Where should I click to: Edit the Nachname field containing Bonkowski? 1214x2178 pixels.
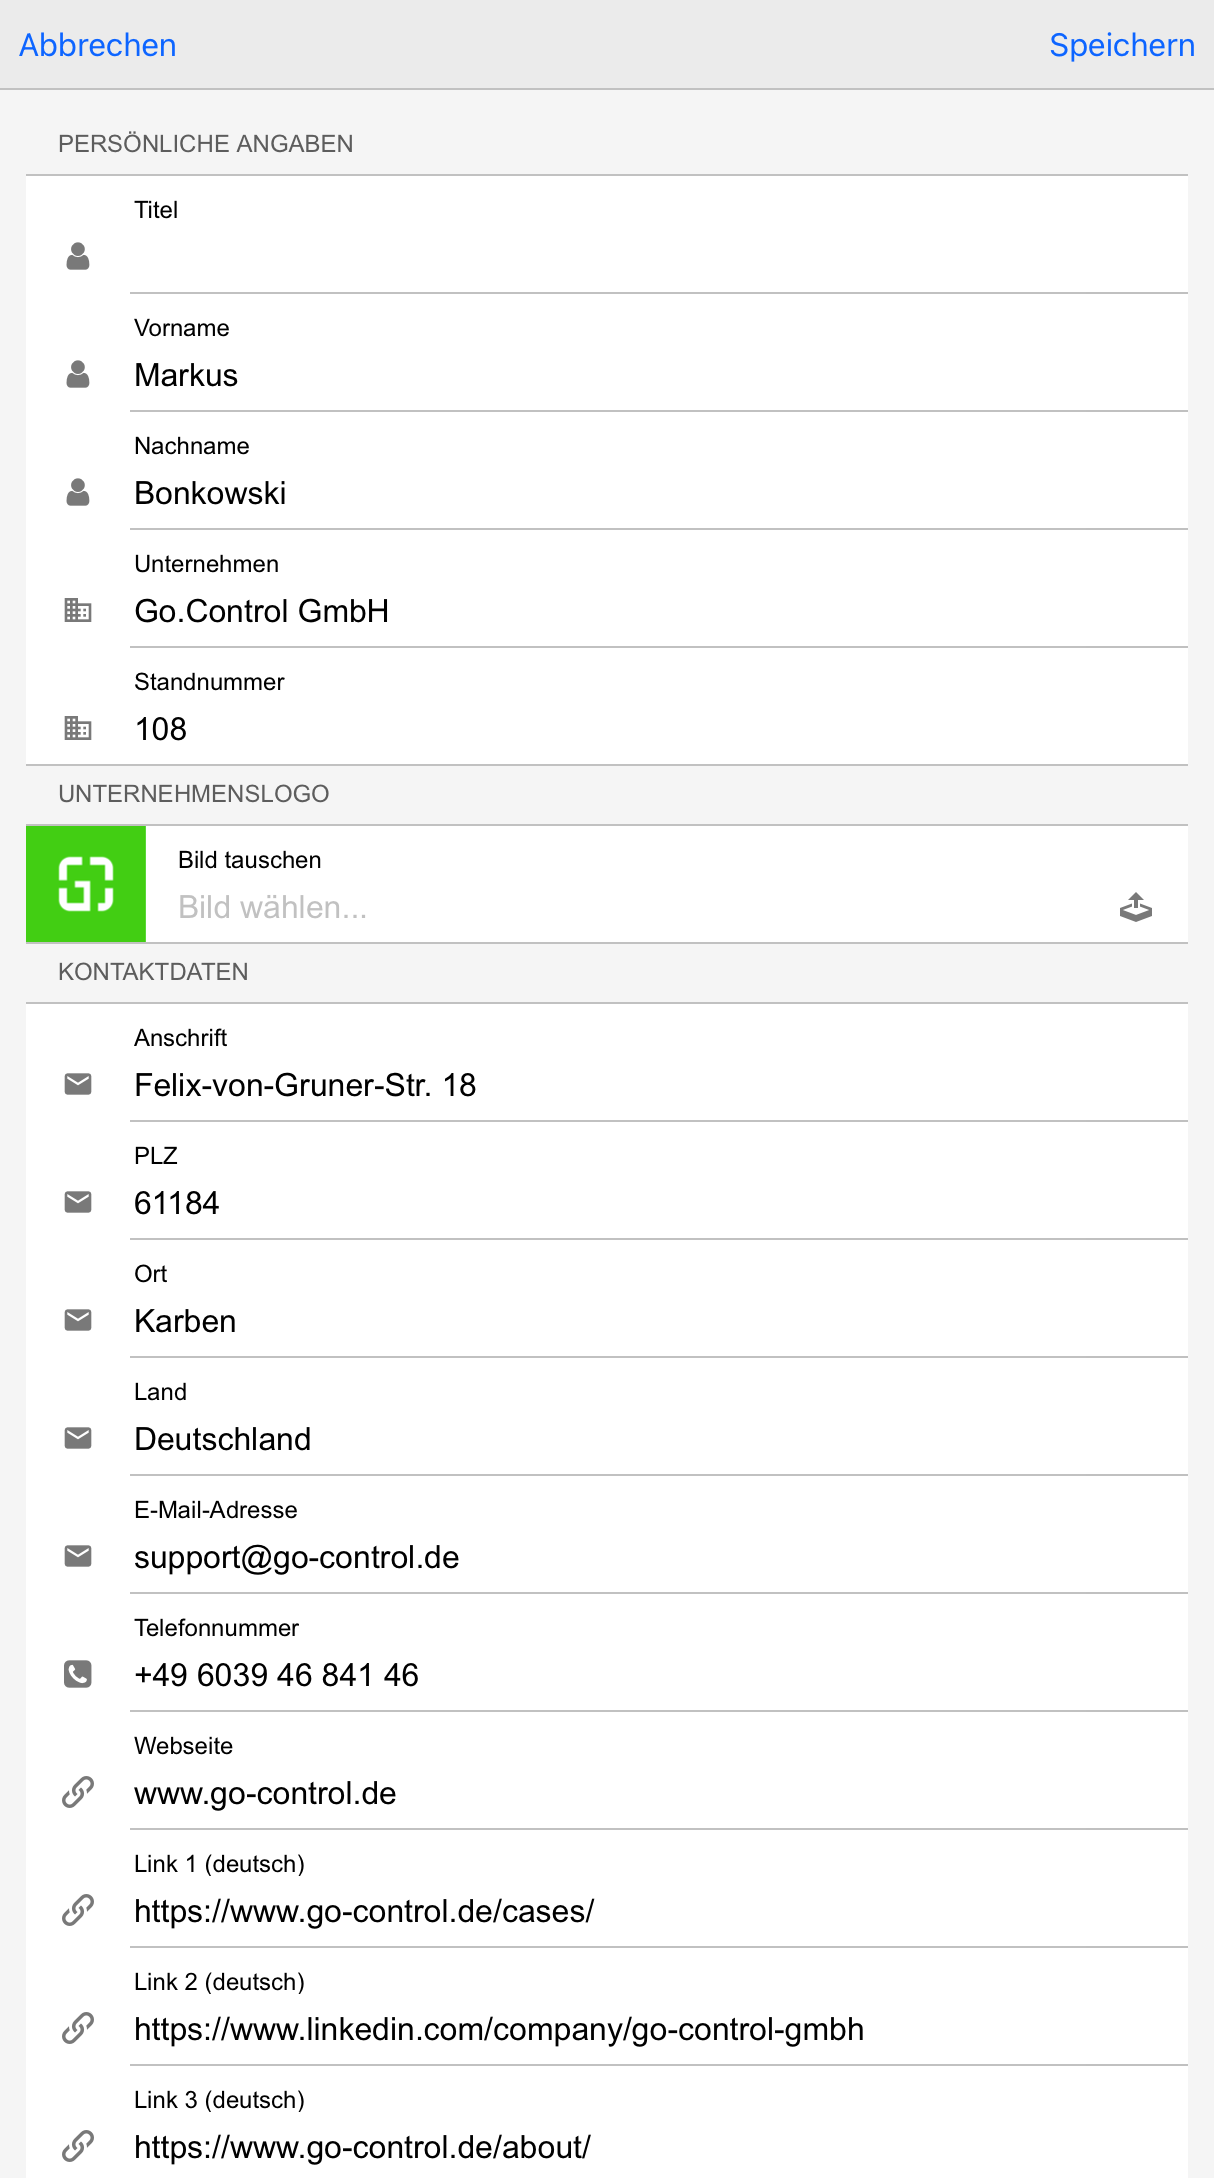tap(659, 493)
